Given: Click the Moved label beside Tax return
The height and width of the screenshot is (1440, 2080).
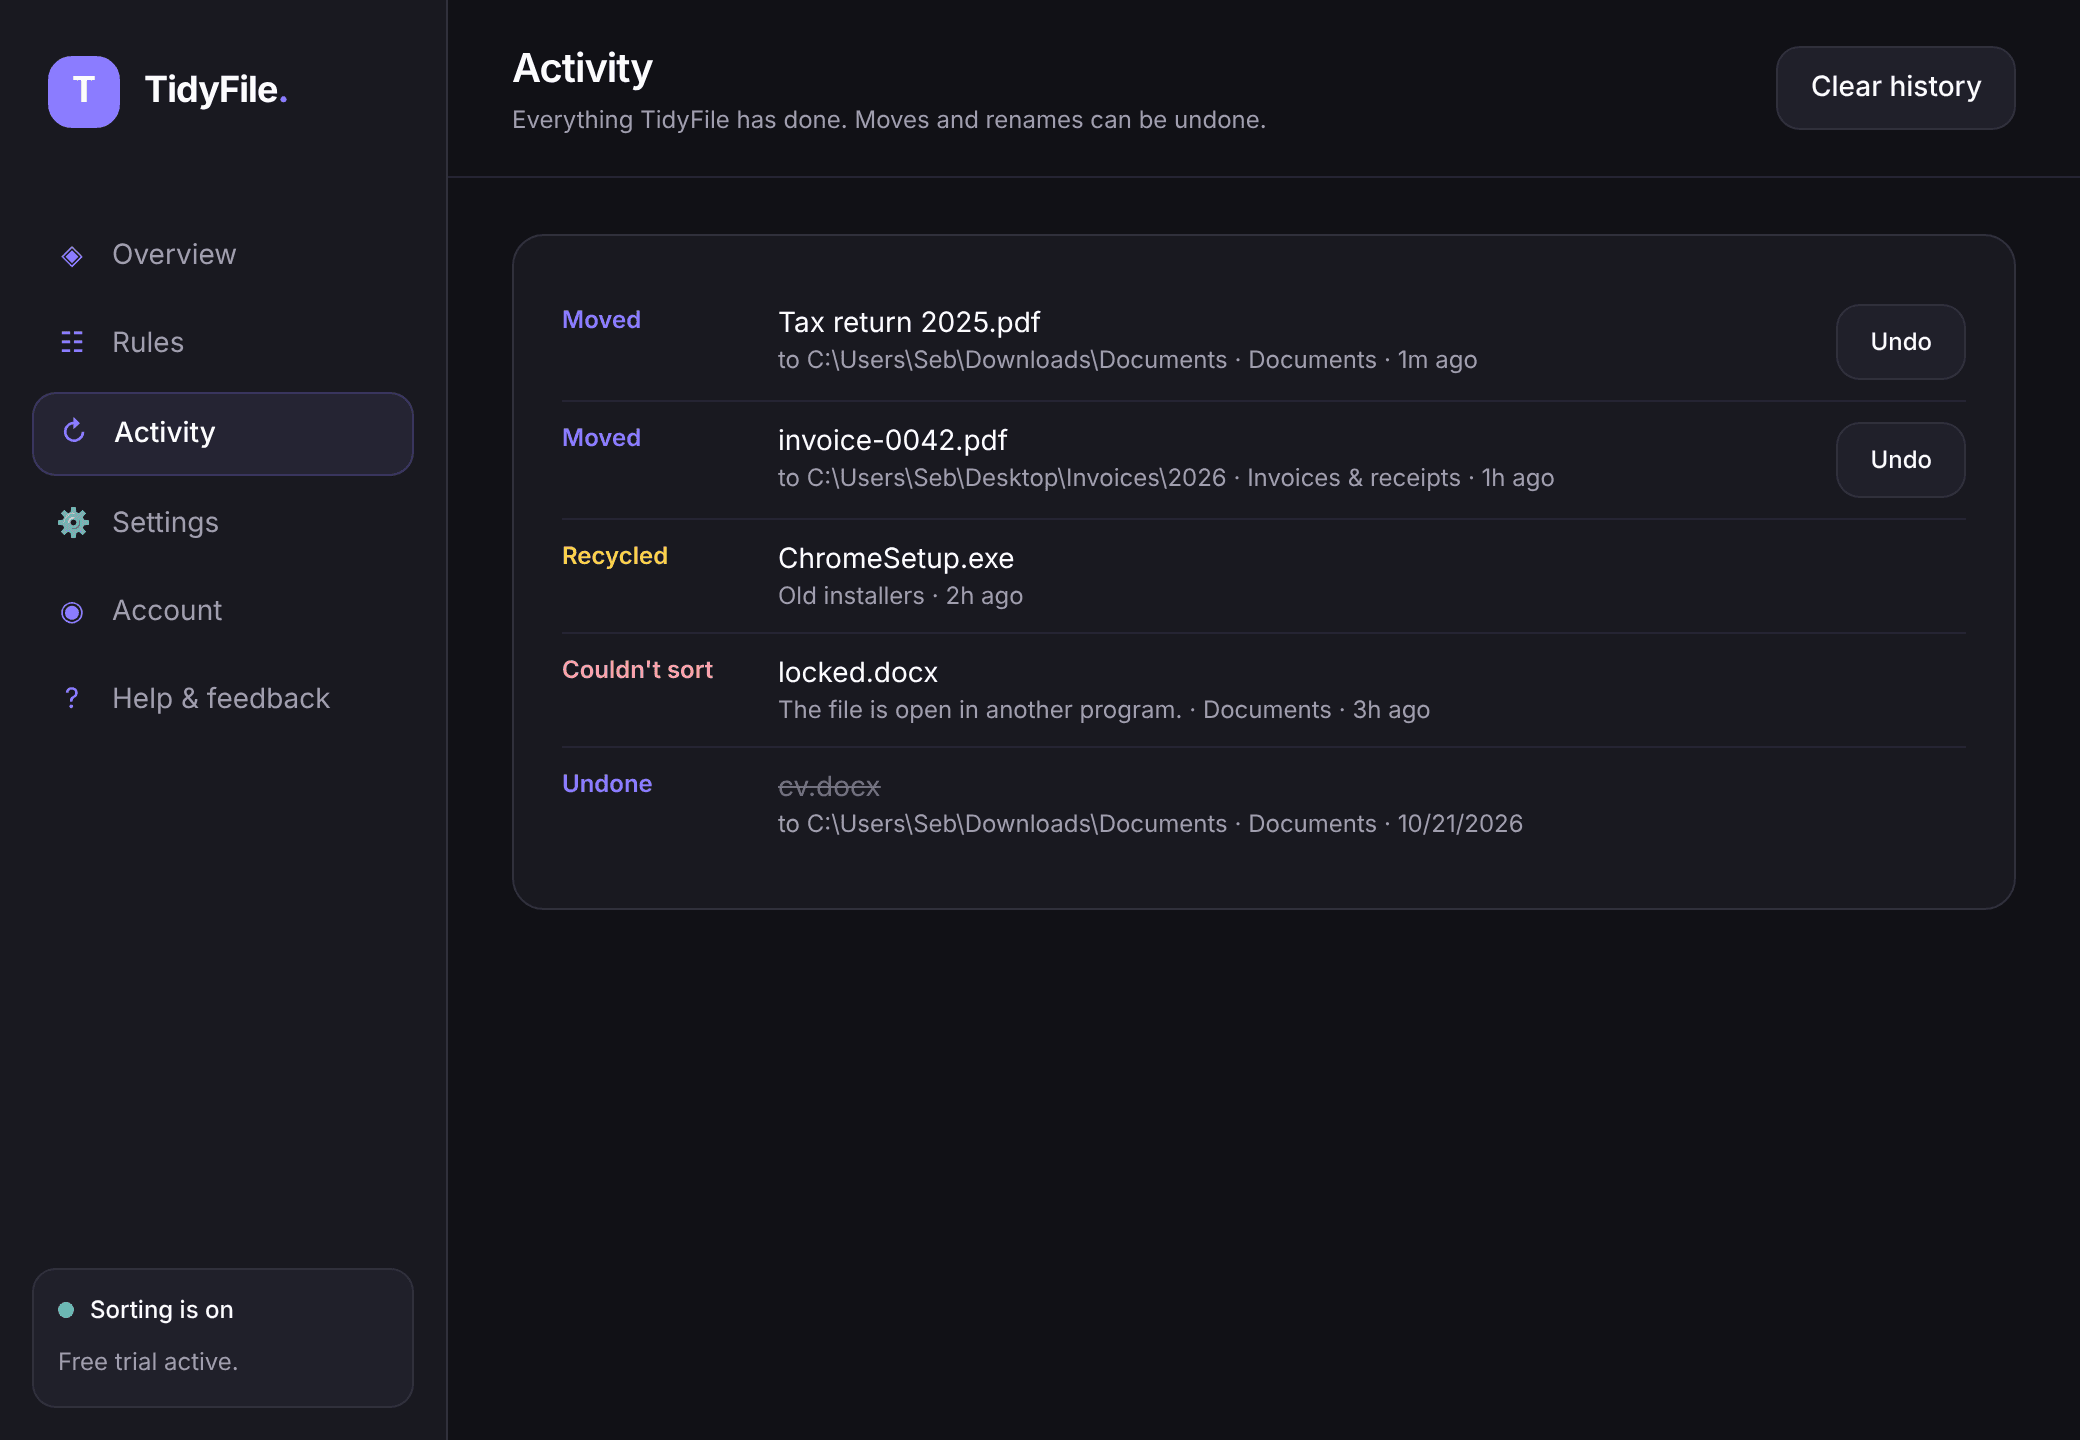Looking at the screenshot, I should (601, 320).
